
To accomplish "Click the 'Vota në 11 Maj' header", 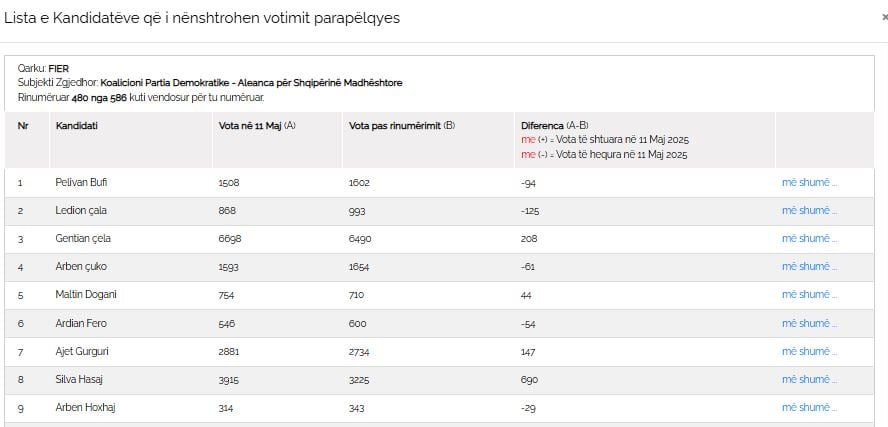I will point(257,126).
